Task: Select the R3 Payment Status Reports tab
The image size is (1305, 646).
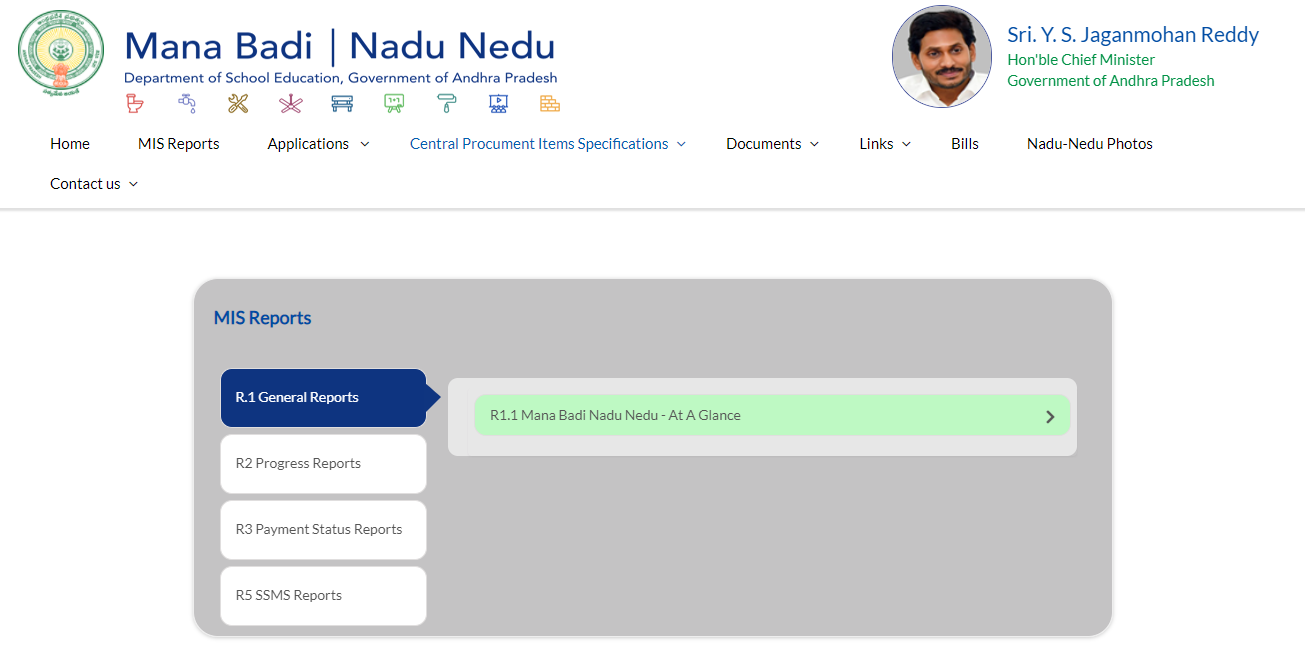Action: tap(323, 530)
